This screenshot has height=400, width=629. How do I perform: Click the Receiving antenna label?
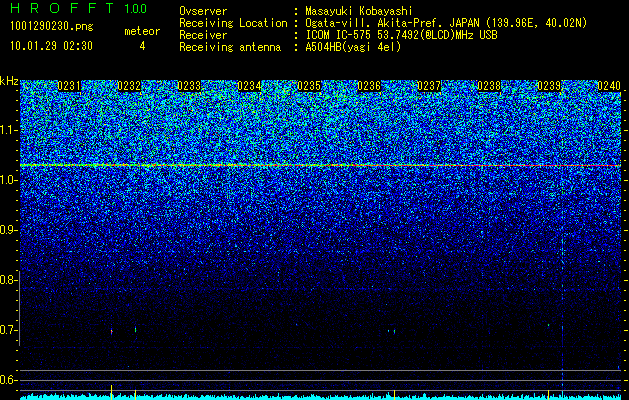[x=230, y=47]
